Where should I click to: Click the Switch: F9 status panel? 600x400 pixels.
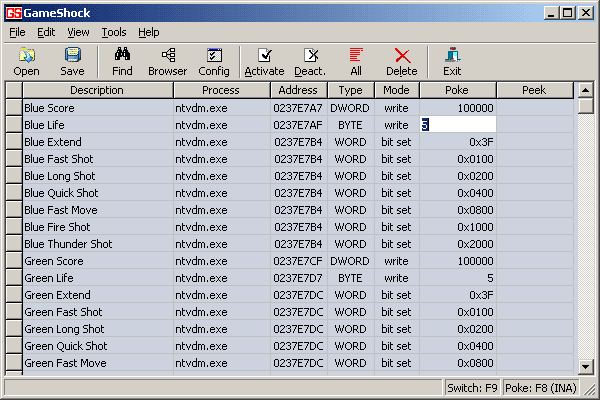pos(472,388)
